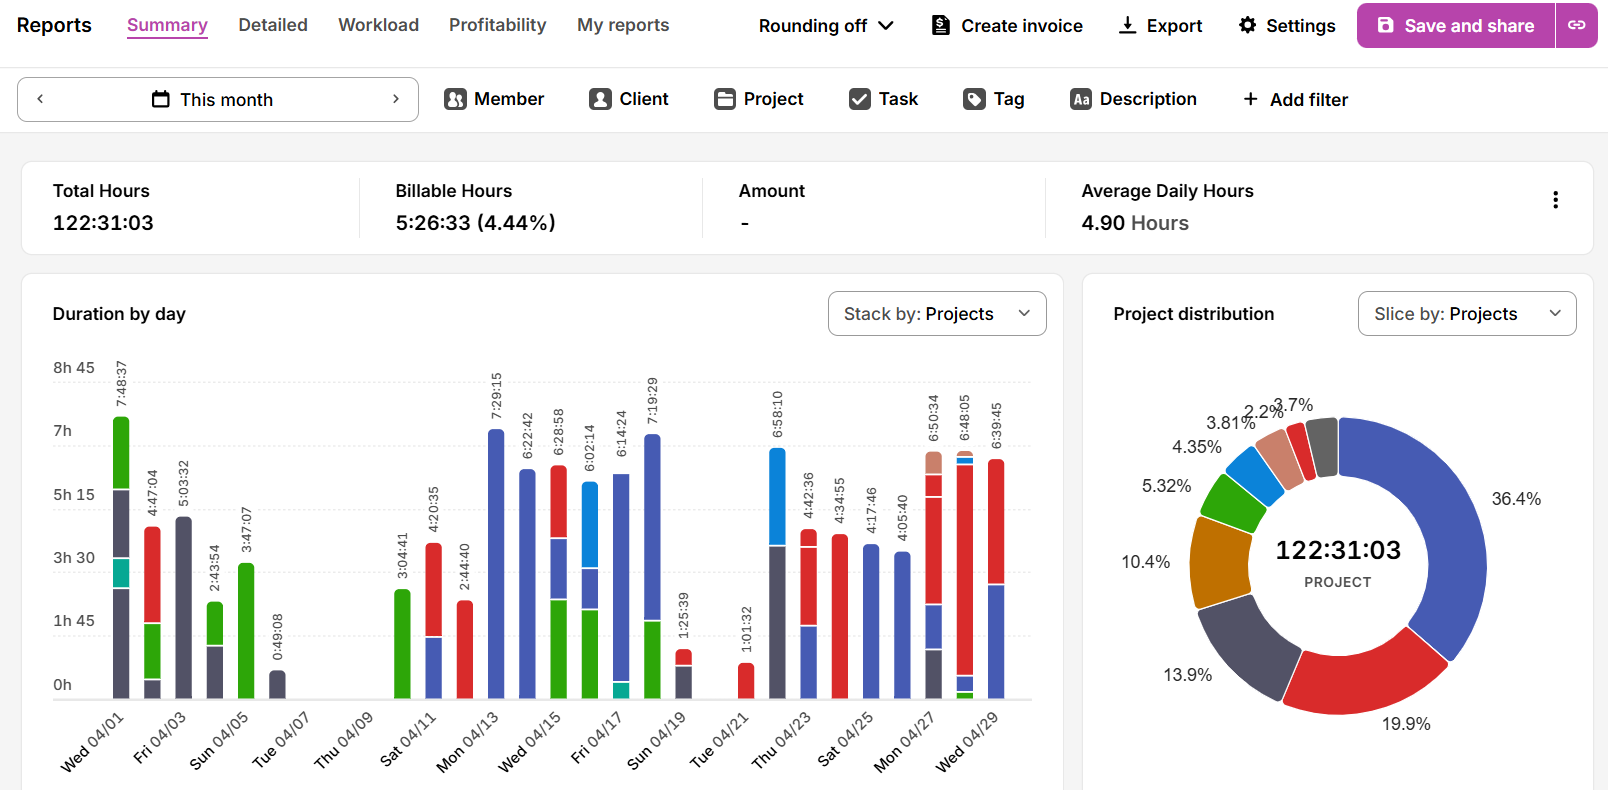
Task: Go to the My reports tab
Action: pos(623,25)
